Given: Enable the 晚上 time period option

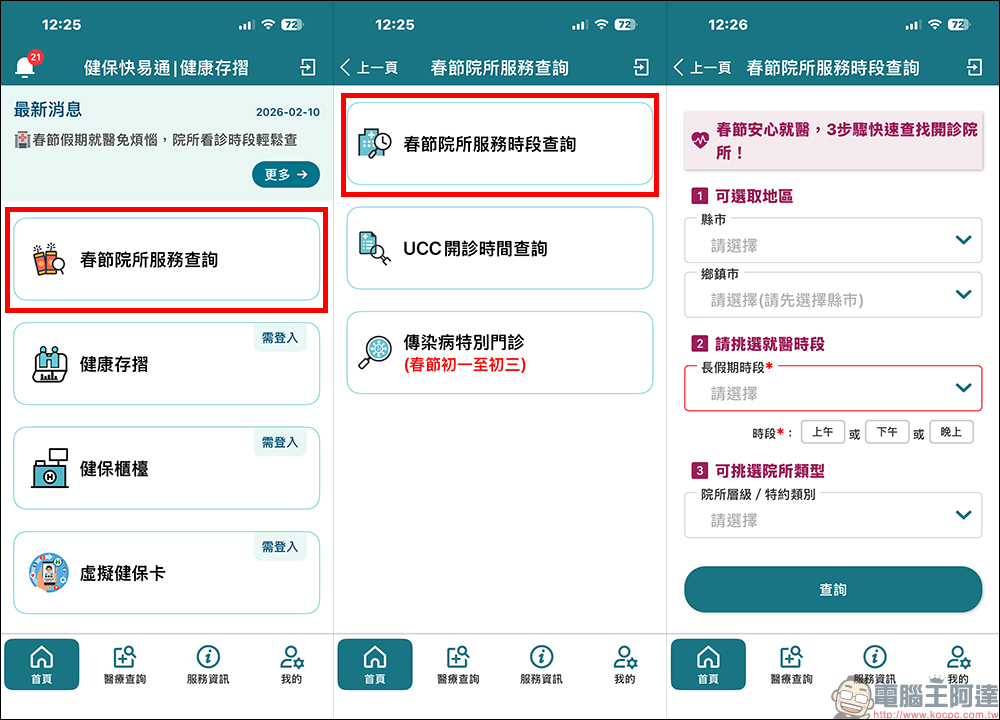Looking at the screenshot, I should pyautogui.click(x=951, y=431).
